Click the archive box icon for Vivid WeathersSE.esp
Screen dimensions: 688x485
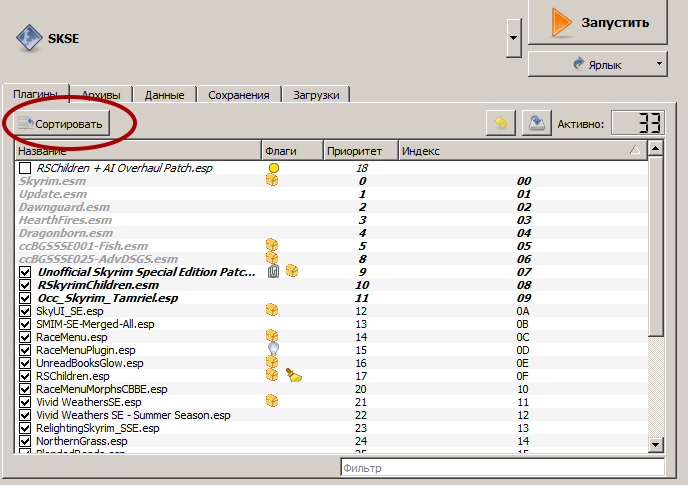pos(272,401)
